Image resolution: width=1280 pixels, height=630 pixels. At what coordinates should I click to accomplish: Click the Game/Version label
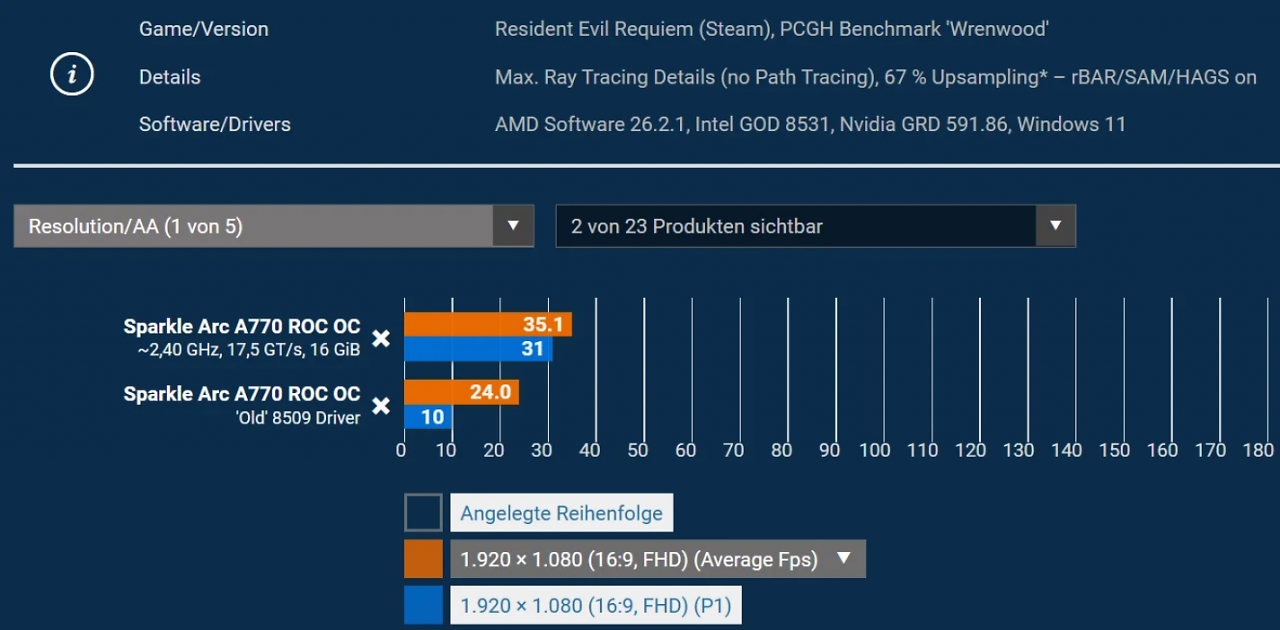(204, 29)
